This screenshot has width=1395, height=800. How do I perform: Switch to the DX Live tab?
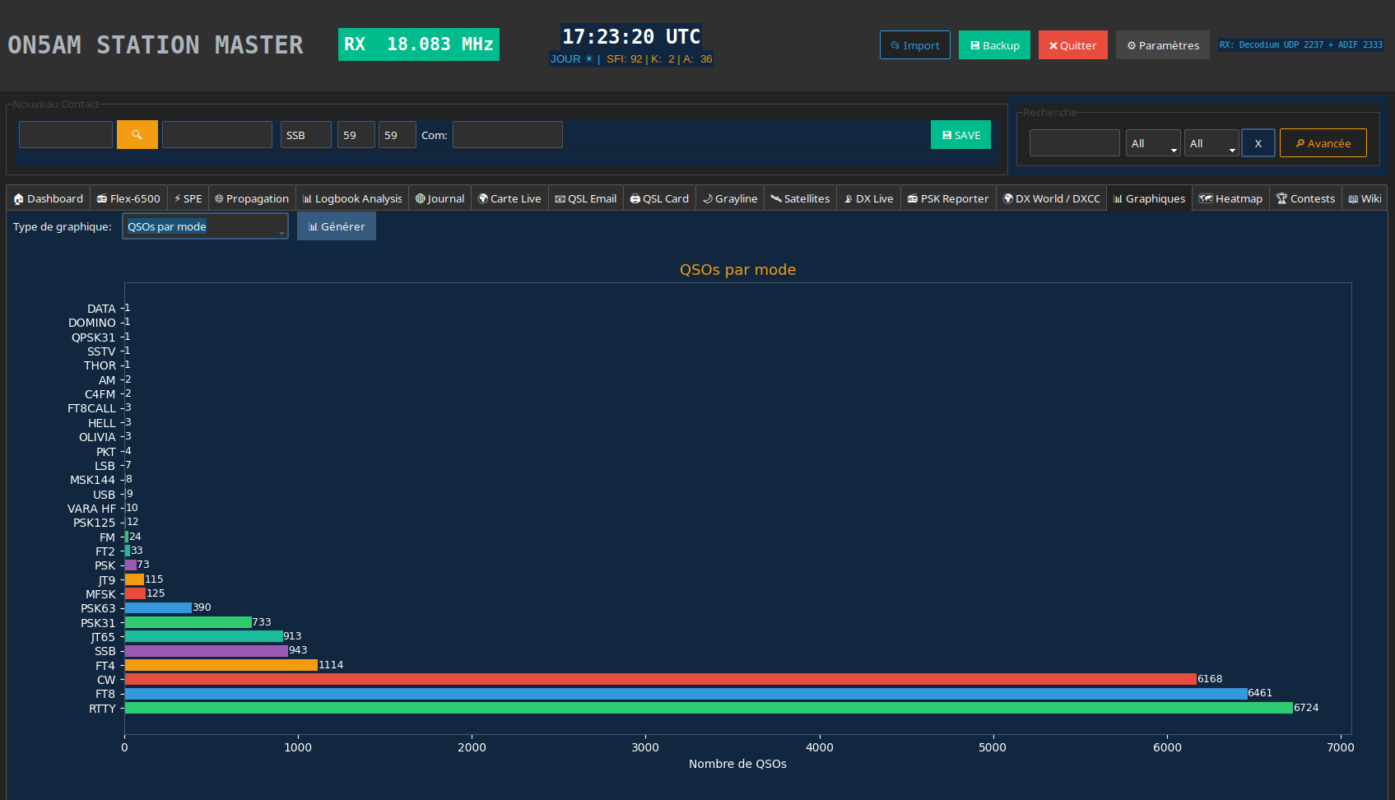click(x=869, y=199)
